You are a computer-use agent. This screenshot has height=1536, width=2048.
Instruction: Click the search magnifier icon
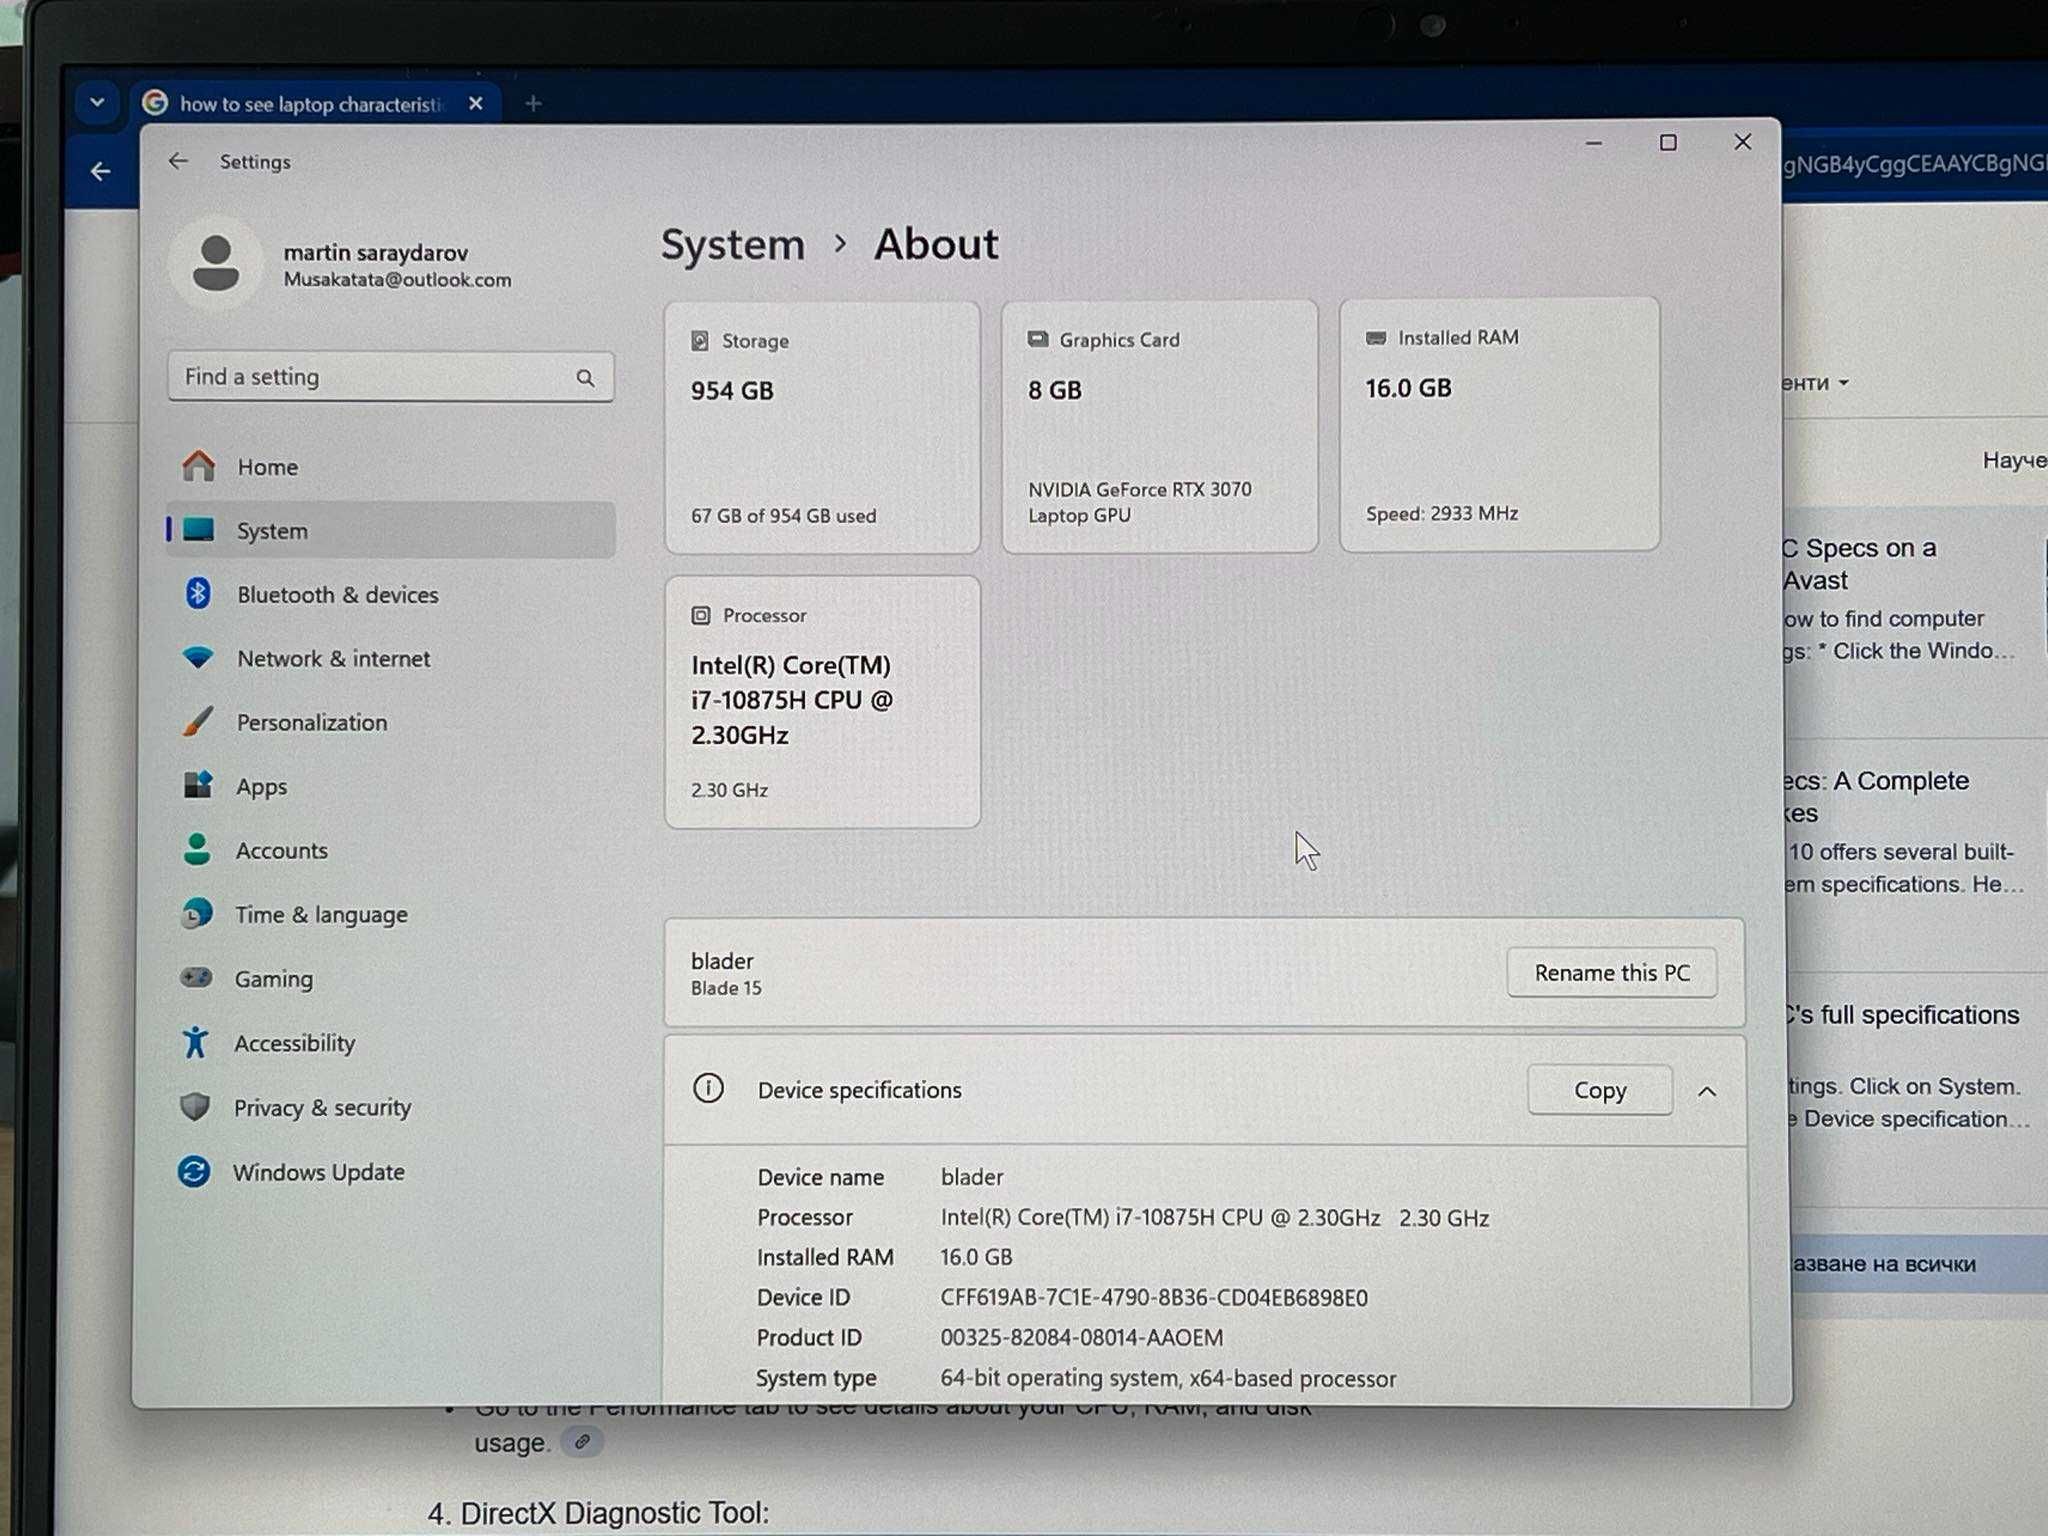click(x=585, y=377)
